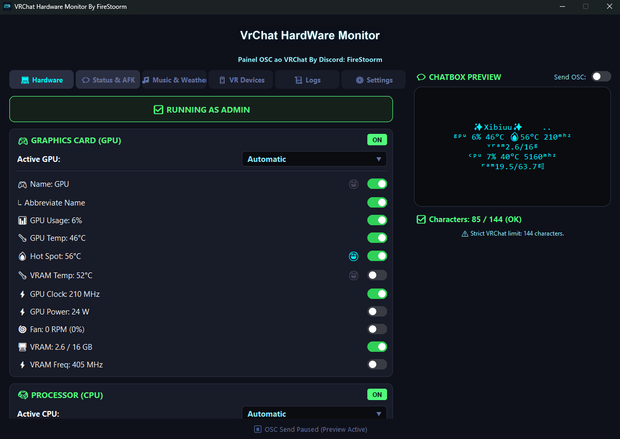Click the speech bubble icon beside Chatbox Preview

pos(421,77)
